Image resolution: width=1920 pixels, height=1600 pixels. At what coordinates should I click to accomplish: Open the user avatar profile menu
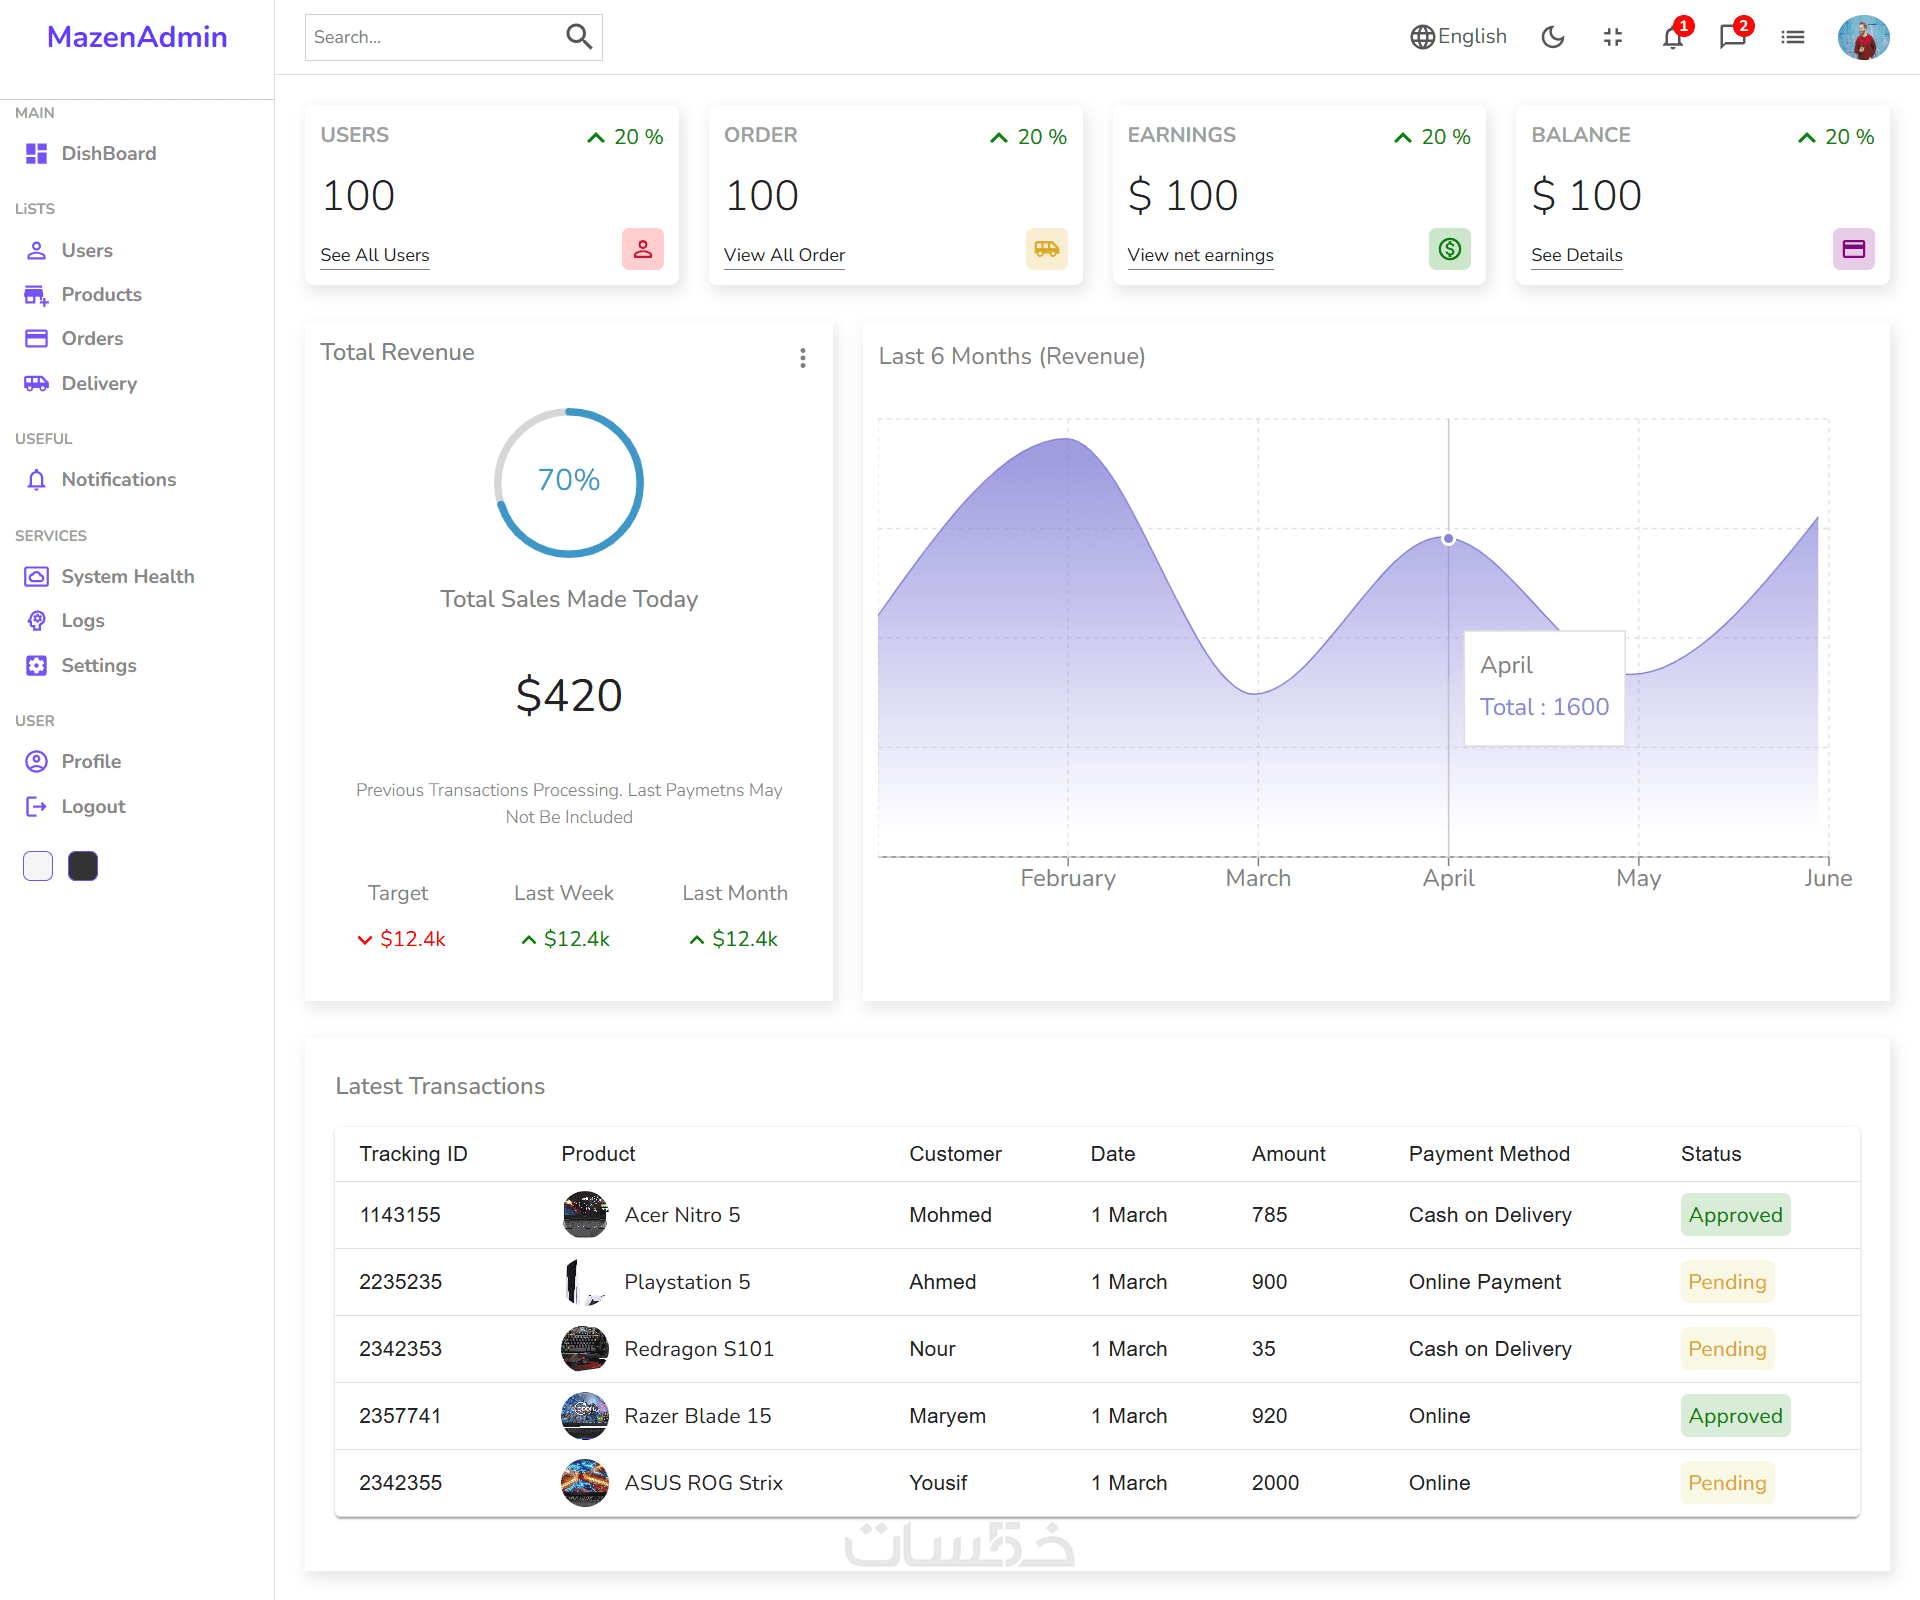1863,38
